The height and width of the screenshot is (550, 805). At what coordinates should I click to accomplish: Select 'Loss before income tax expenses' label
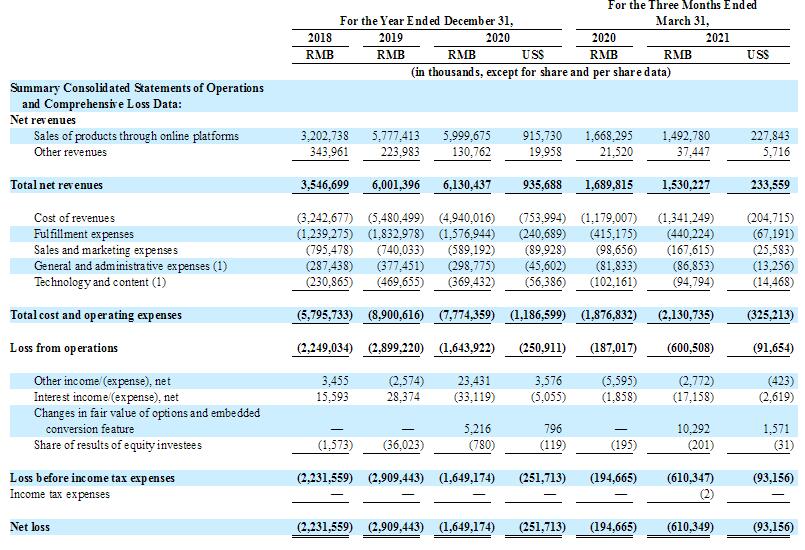point(92,478)
